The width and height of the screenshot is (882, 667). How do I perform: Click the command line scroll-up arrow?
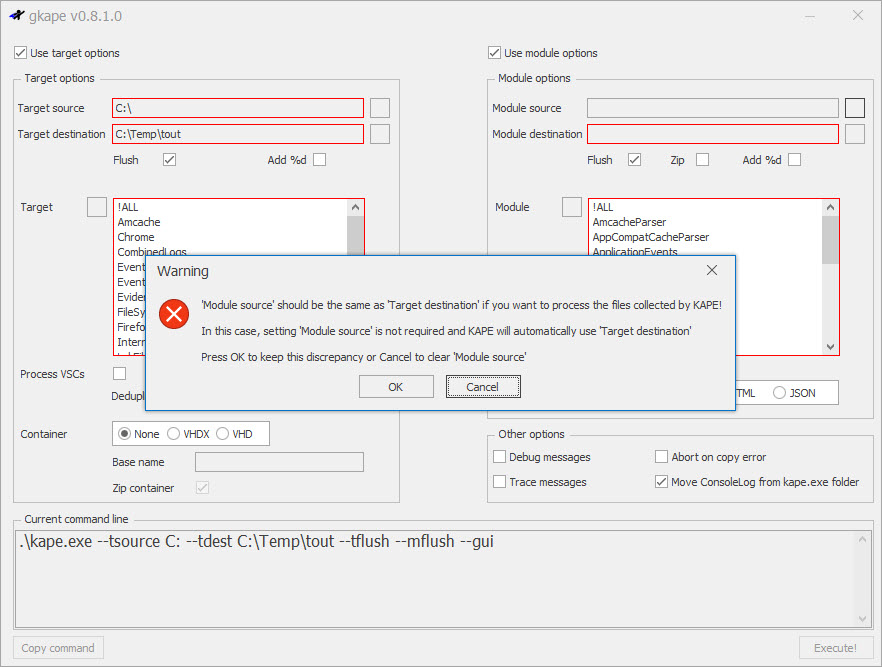pyautogui.click(x=863, y=539)
